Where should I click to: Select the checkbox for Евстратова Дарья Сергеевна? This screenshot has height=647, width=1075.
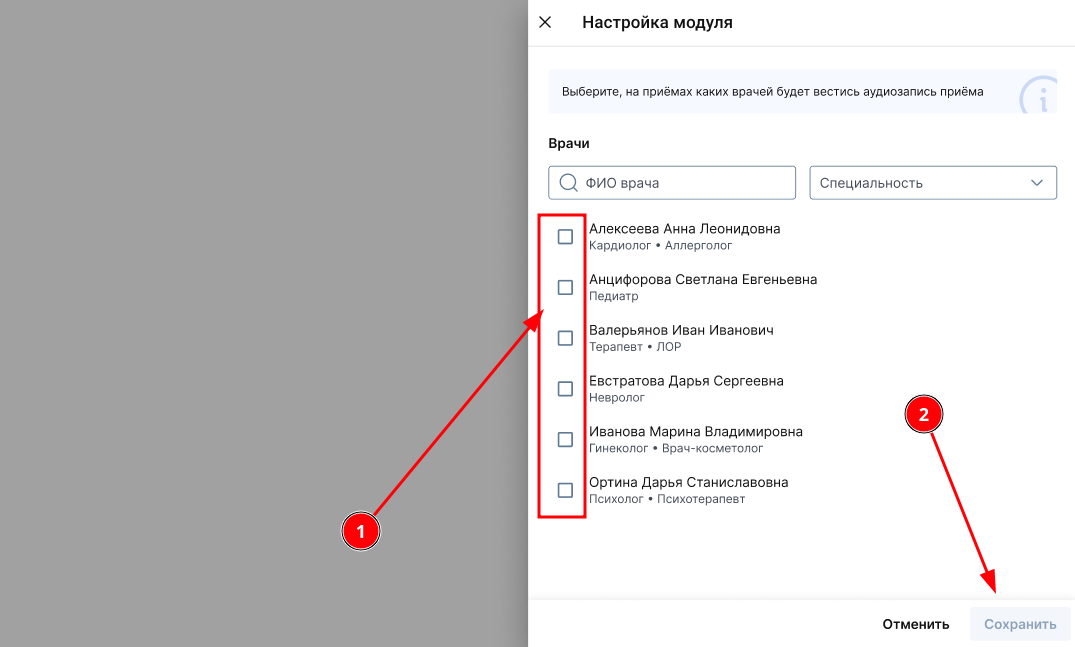pyautogui.click(x=565, y=389)
